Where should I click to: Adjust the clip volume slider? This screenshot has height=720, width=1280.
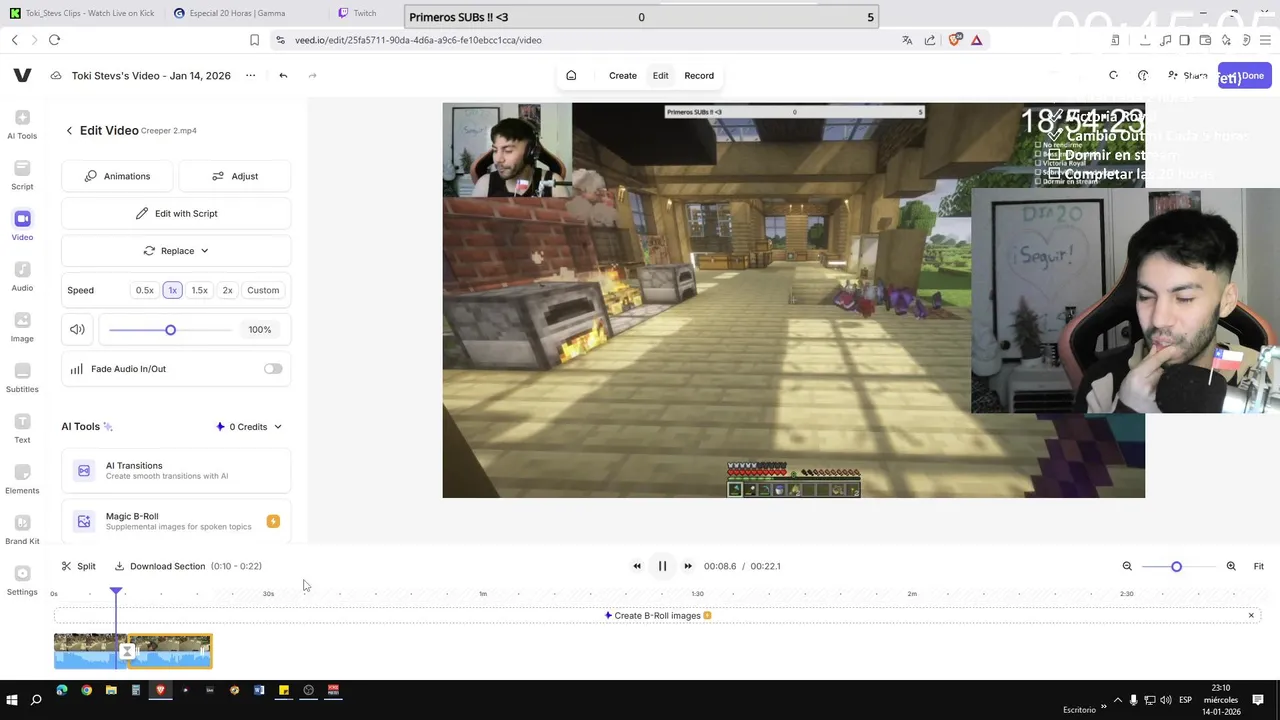pos(170,330)
